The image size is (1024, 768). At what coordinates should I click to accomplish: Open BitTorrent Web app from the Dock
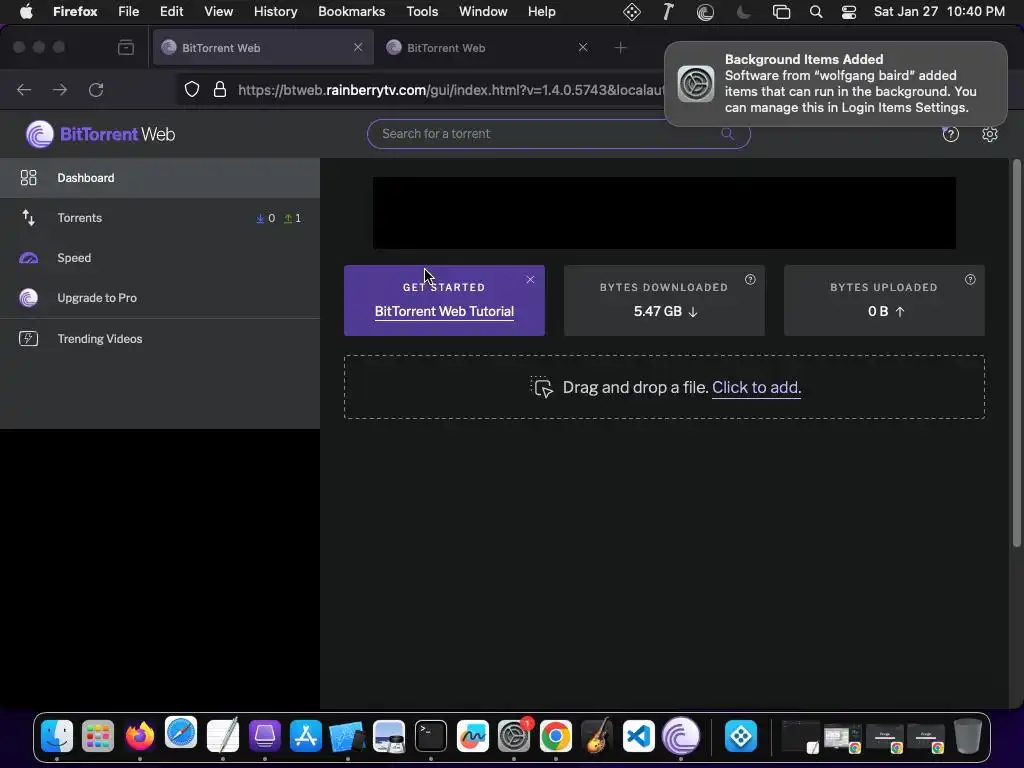(680, 737)
